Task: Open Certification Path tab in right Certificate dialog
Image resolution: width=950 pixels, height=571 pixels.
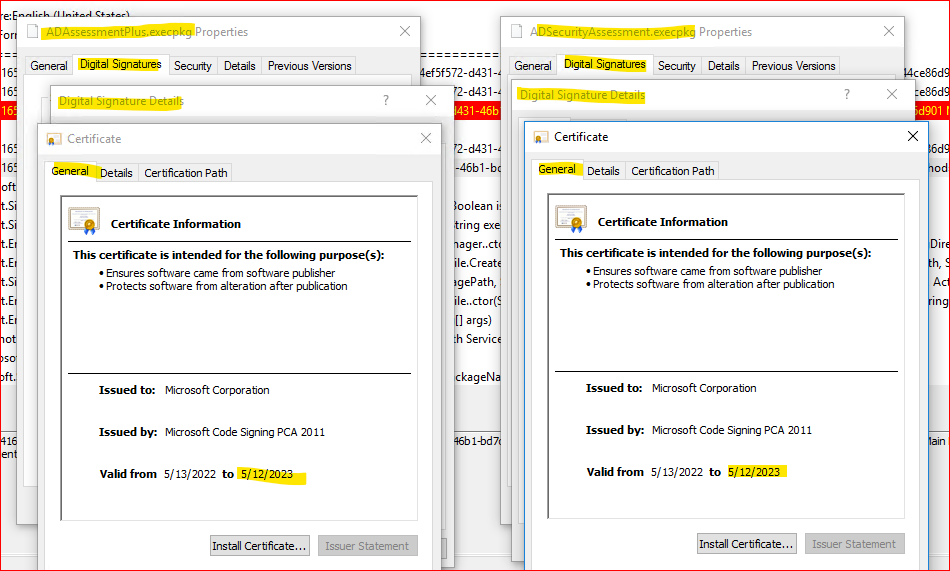Action: pos(673,171)
